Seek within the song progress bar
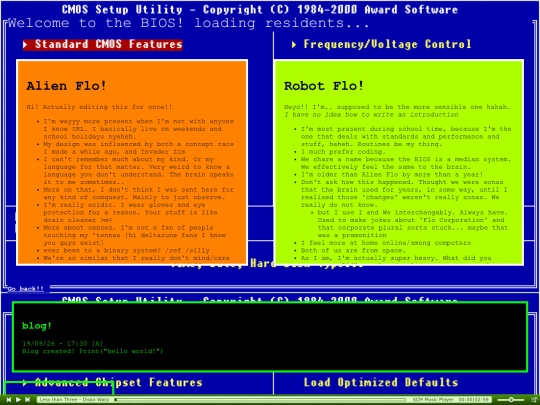The width and height of the screenshot is (540, 405). click(x=260, y=400)
